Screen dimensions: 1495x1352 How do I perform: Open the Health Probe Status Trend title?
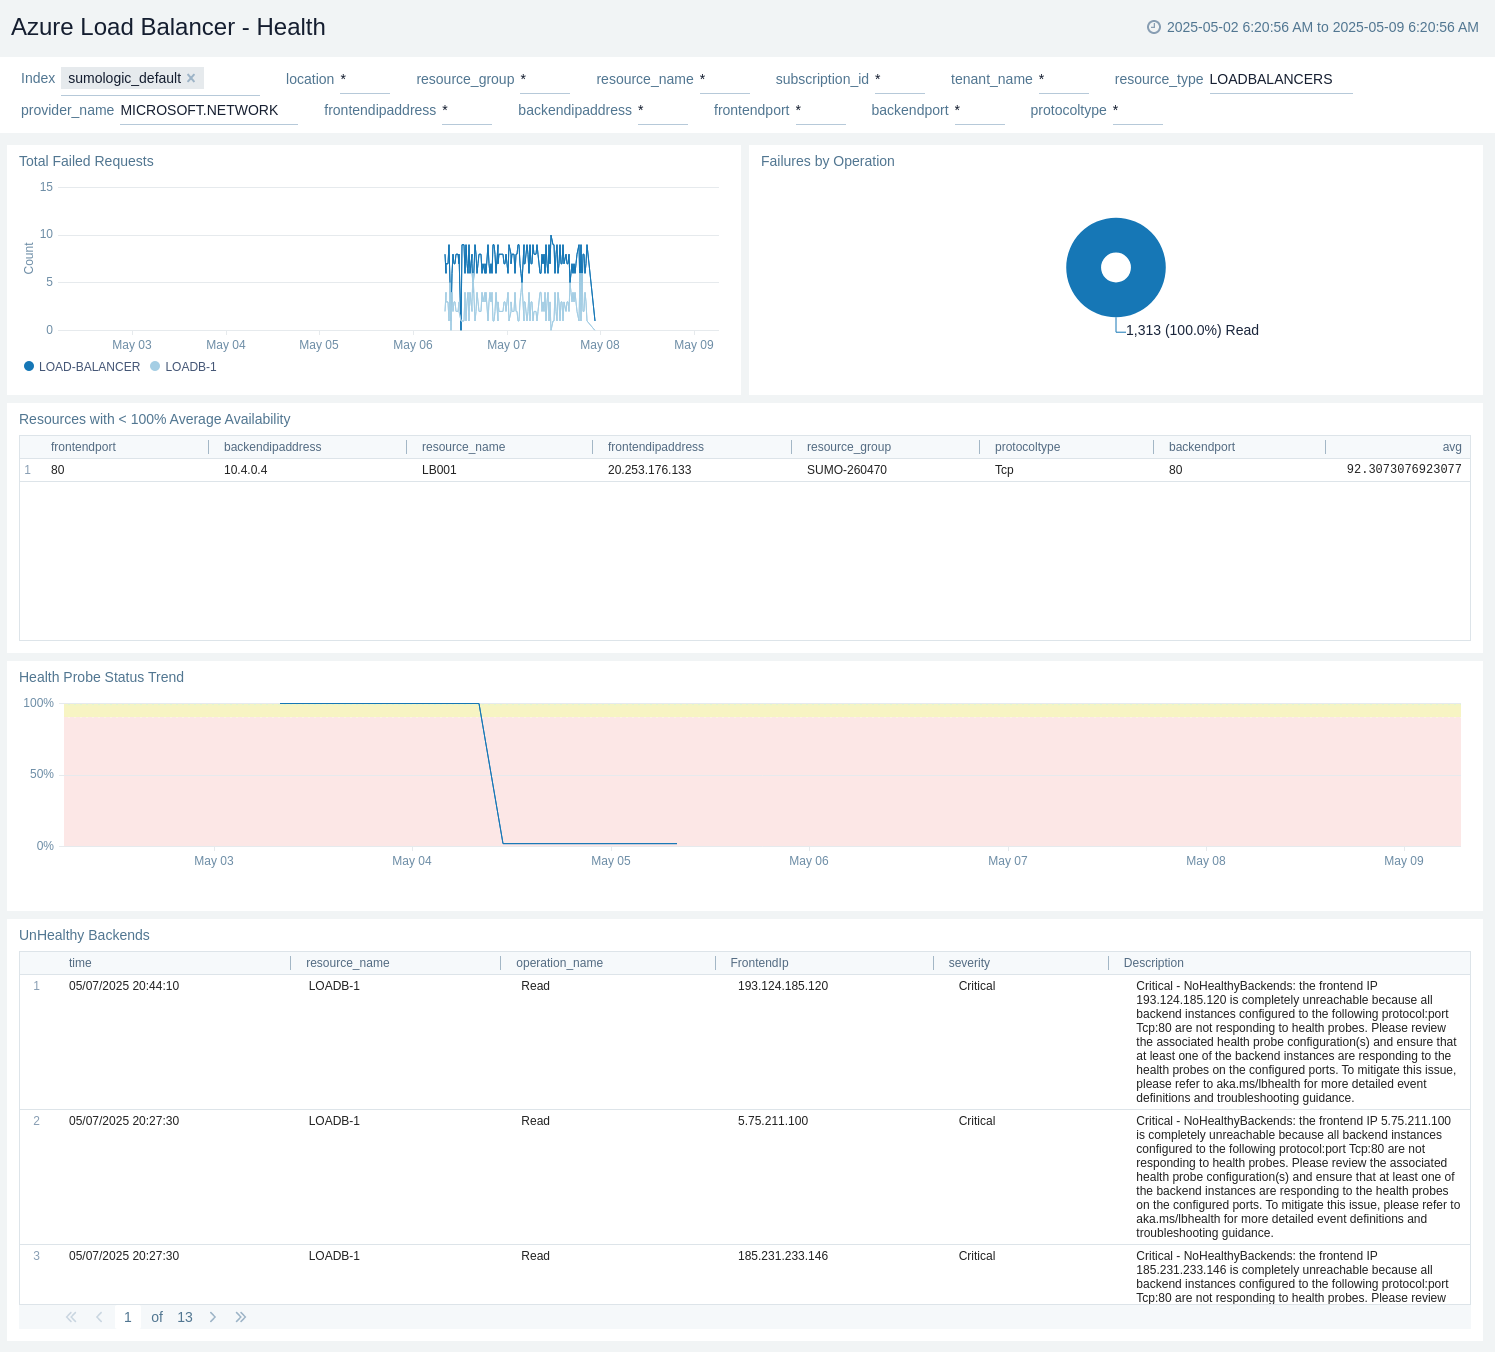[x=101, y=677]
